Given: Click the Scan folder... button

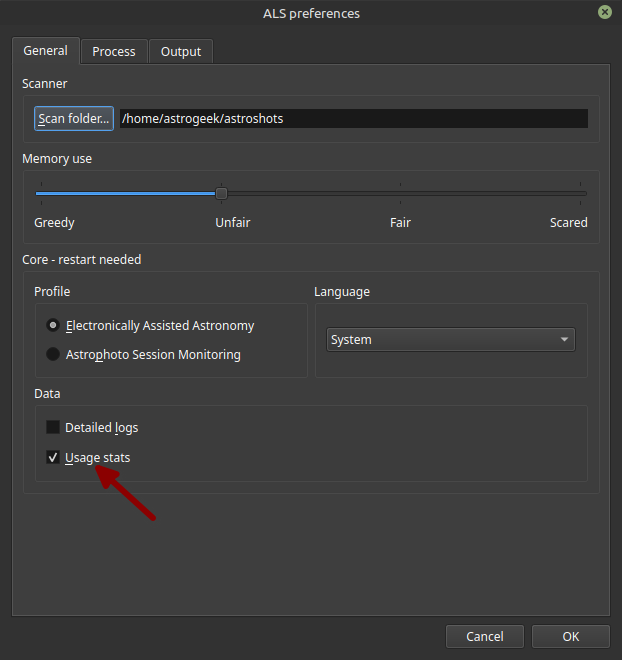Looking at the screenshot, I should (x=74, y=119).
